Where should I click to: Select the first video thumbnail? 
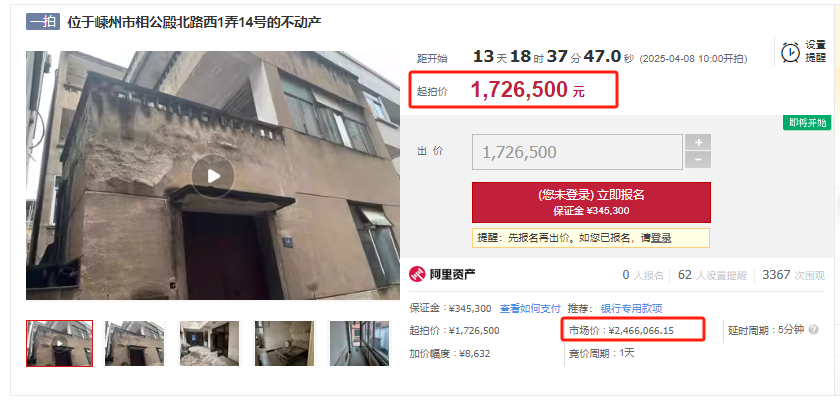(59, 344)
